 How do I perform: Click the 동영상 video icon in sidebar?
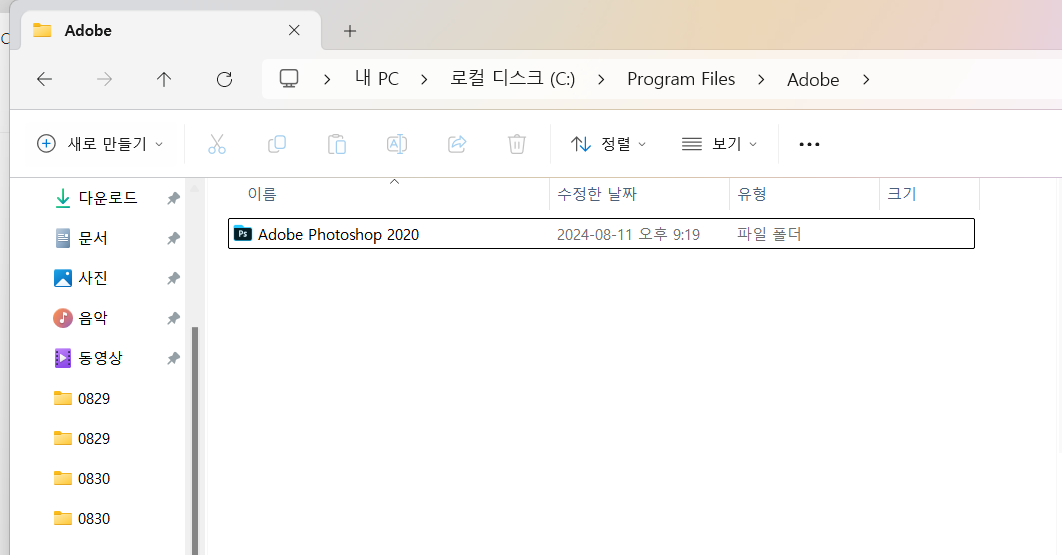click(x=62, y=358)
